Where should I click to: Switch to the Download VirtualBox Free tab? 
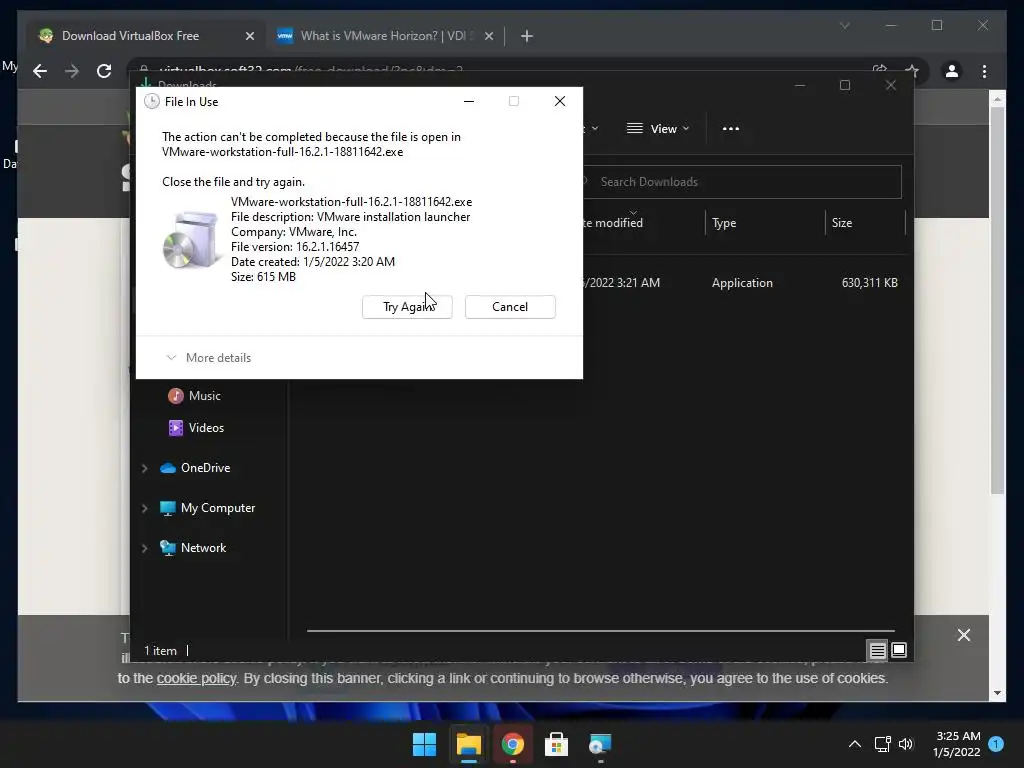(x=146, y=36)
